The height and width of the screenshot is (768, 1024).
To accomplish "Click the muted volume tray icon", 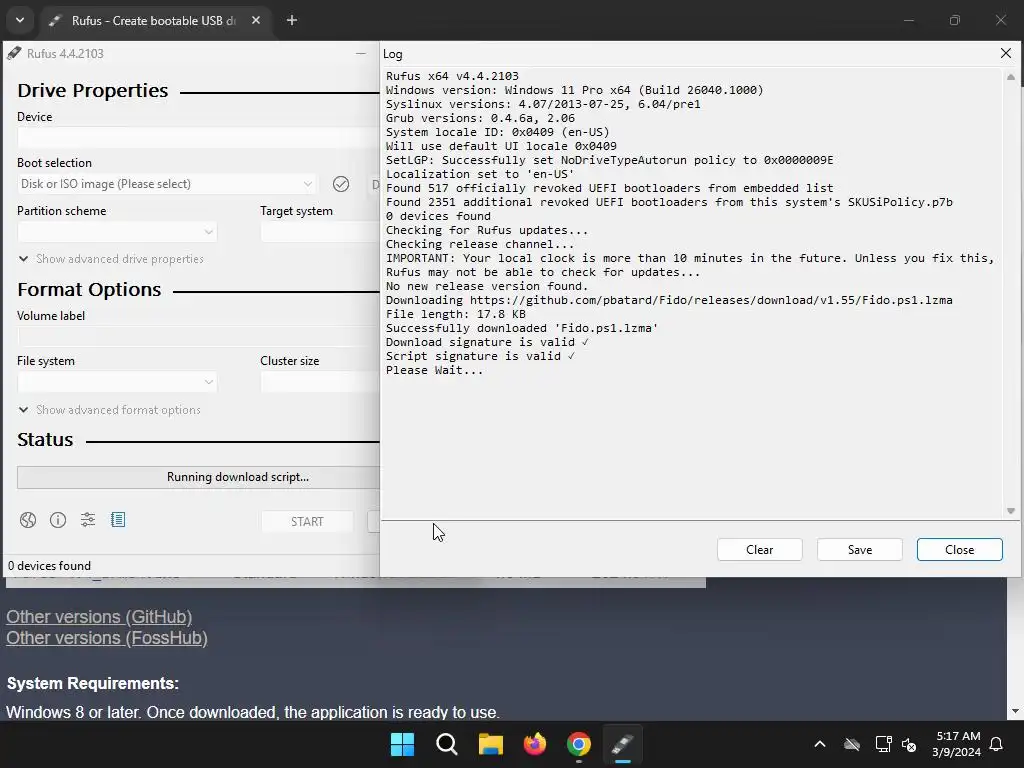I will [x=909, y=744].
